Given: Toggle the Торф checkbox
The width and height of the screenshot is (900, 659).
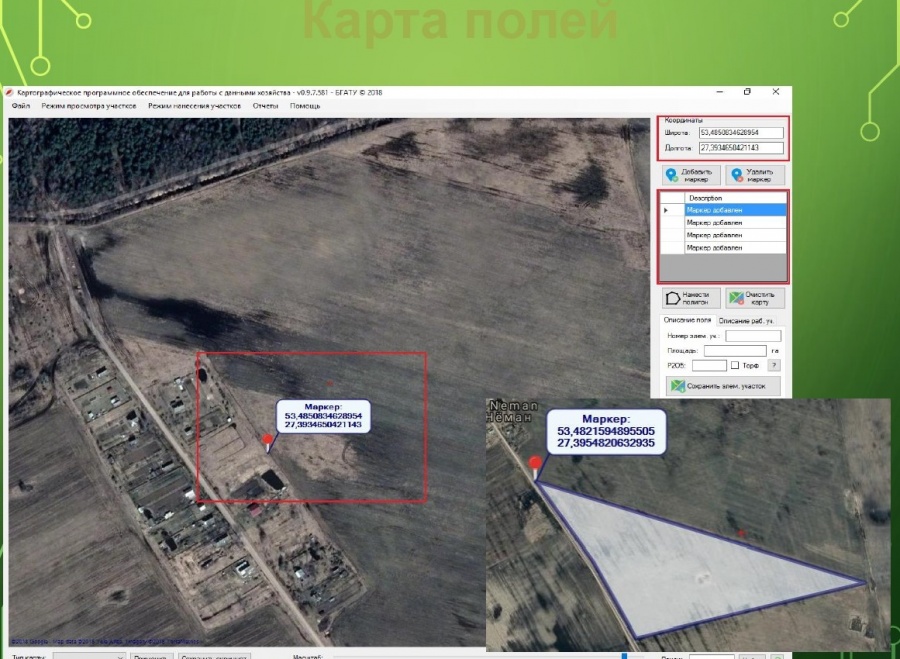Looking at the screenshot, I should point(736,366).
